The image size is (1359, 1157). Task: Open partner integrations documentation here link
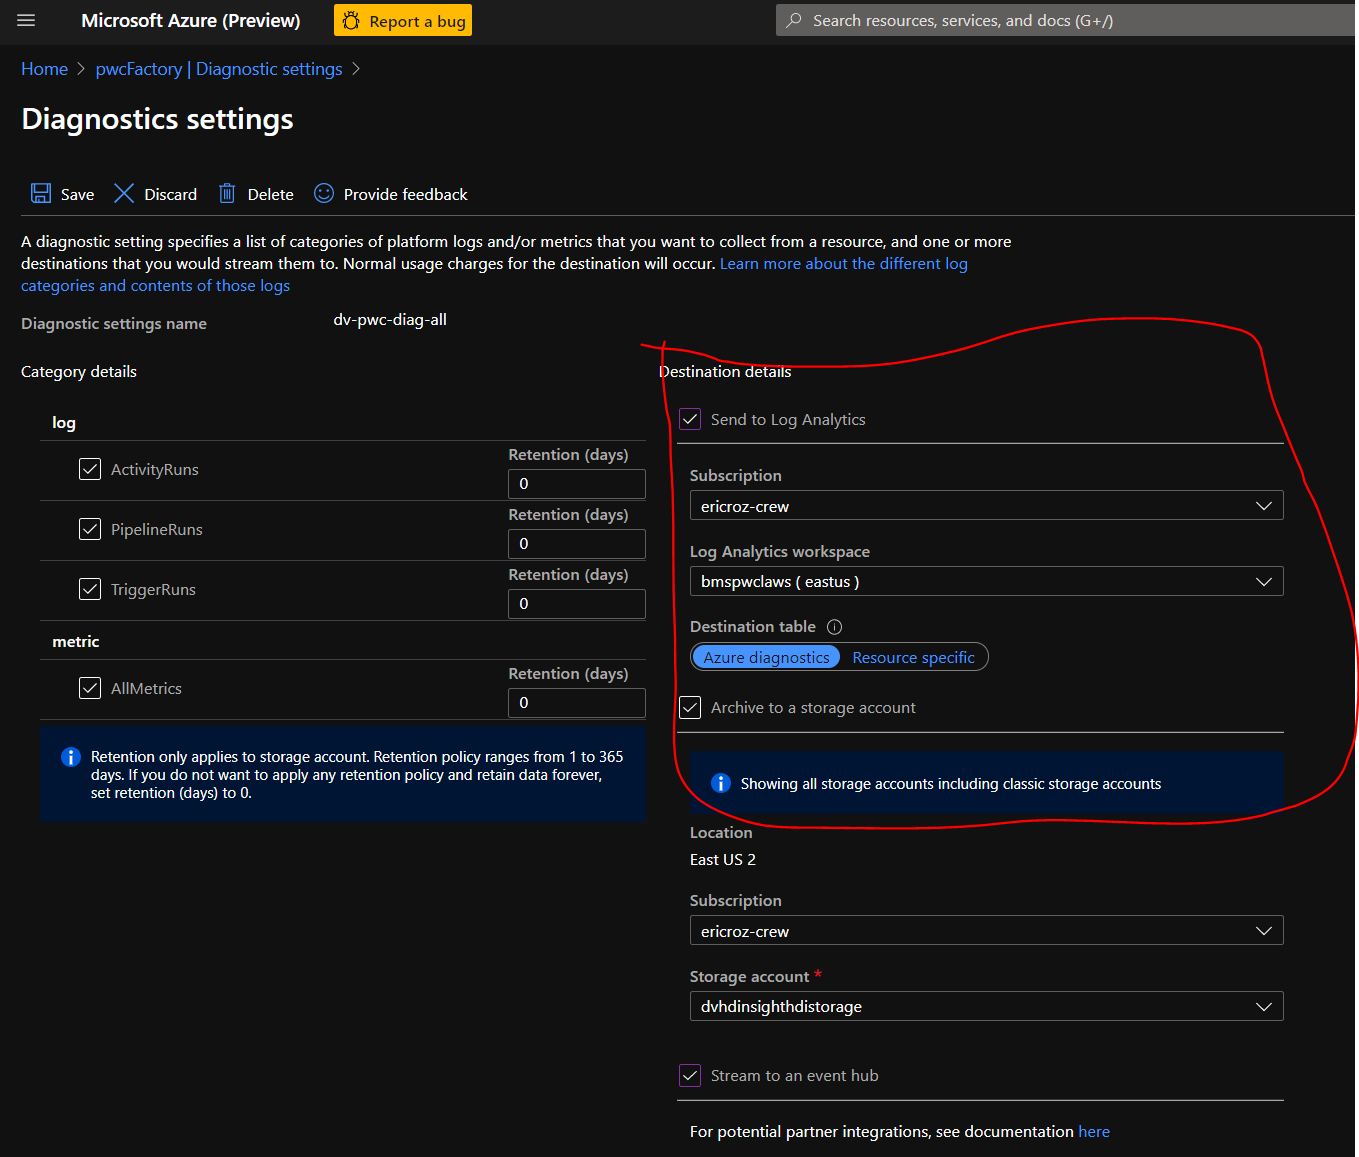click(1094, 1132)
